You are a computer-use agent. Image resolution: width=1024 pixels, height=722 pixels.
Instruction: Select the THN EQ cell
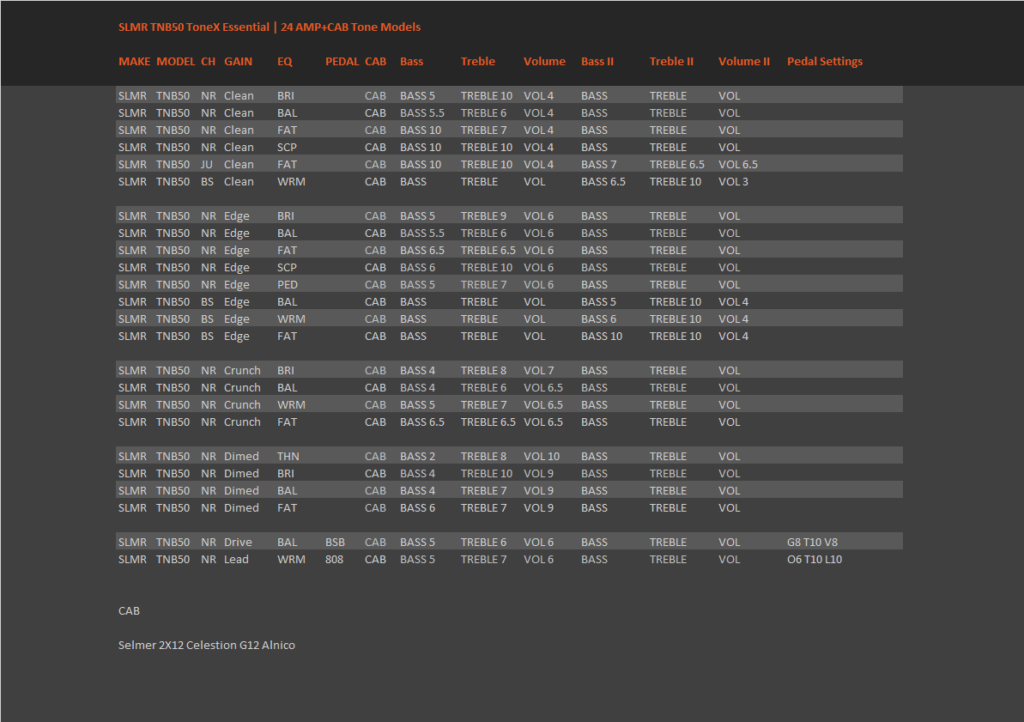click(288, 456)
